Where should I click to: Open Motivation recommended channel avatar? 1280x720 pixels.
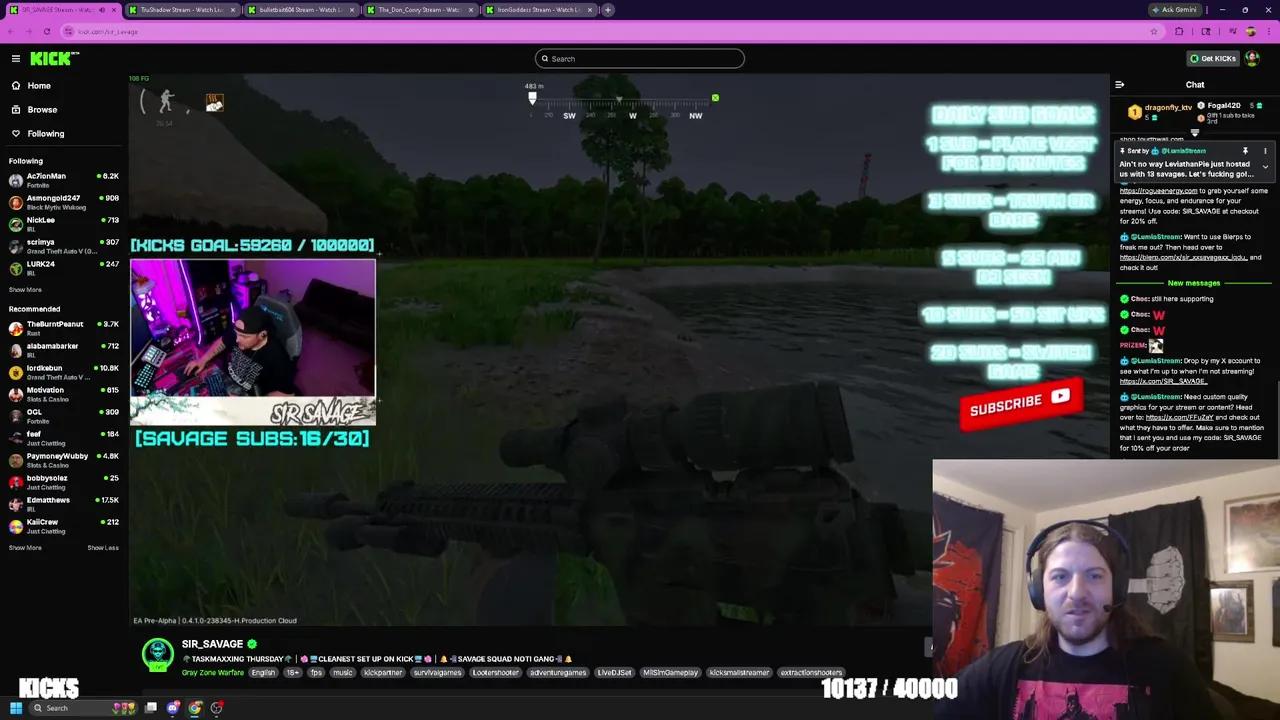click(15, 394)
